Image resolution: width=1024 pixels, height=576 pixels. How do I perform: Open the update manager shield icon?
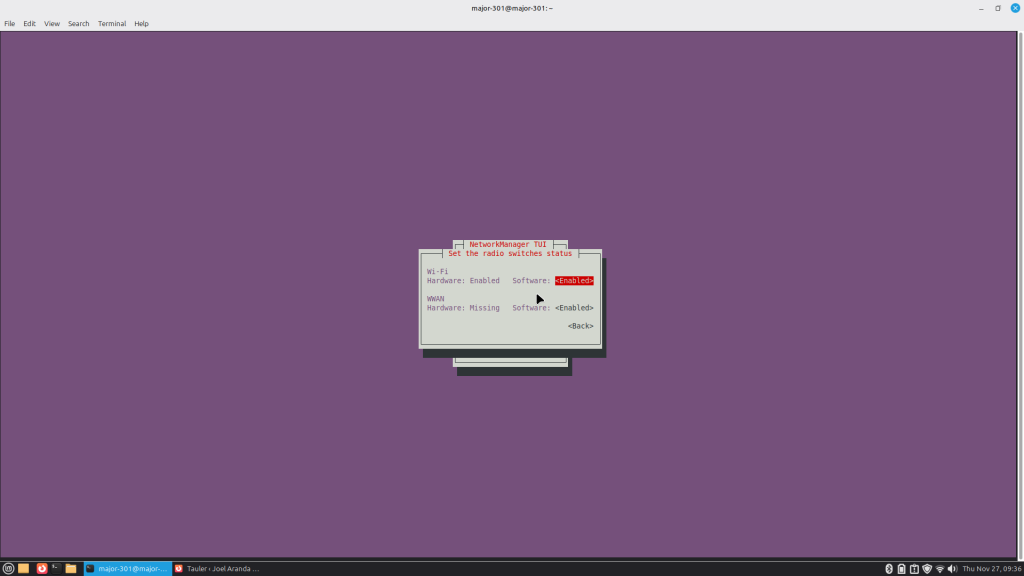926,568
